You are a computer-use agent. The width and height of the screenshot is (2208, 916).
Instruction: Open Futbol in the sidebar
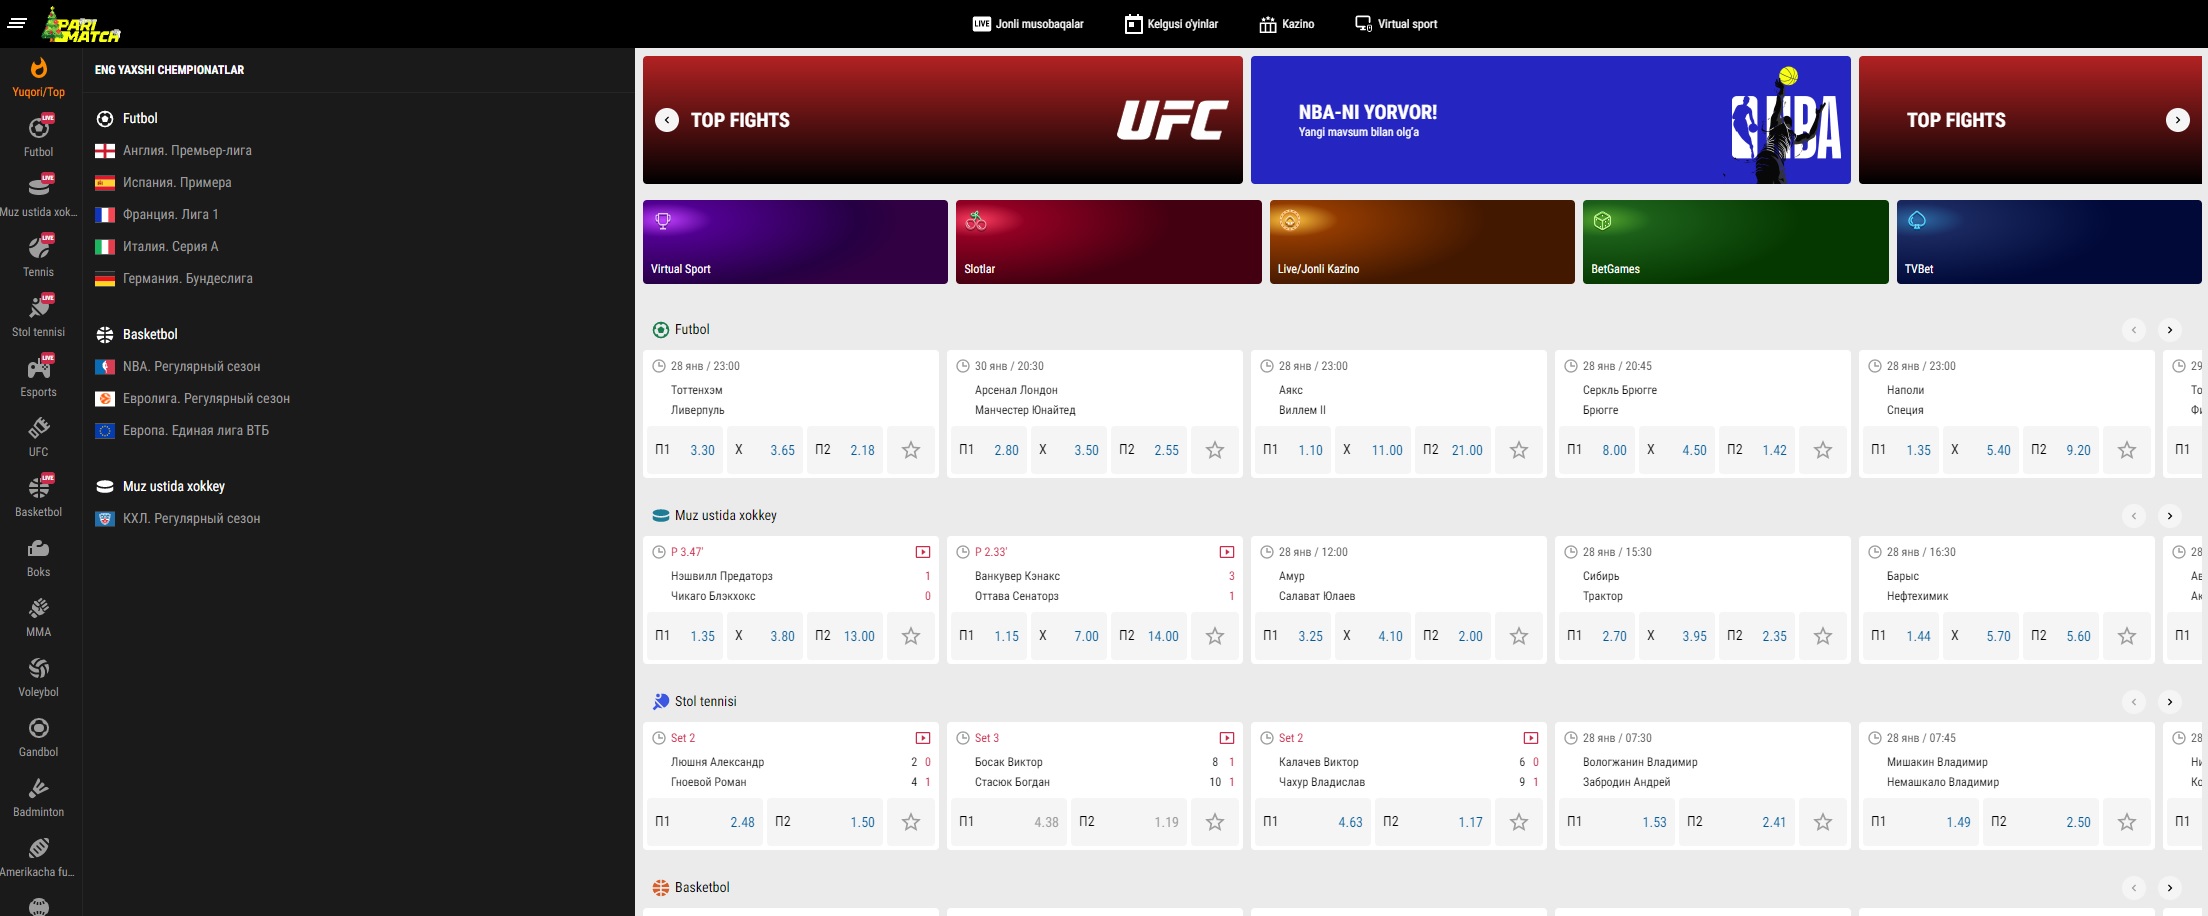tap(38, 137)
